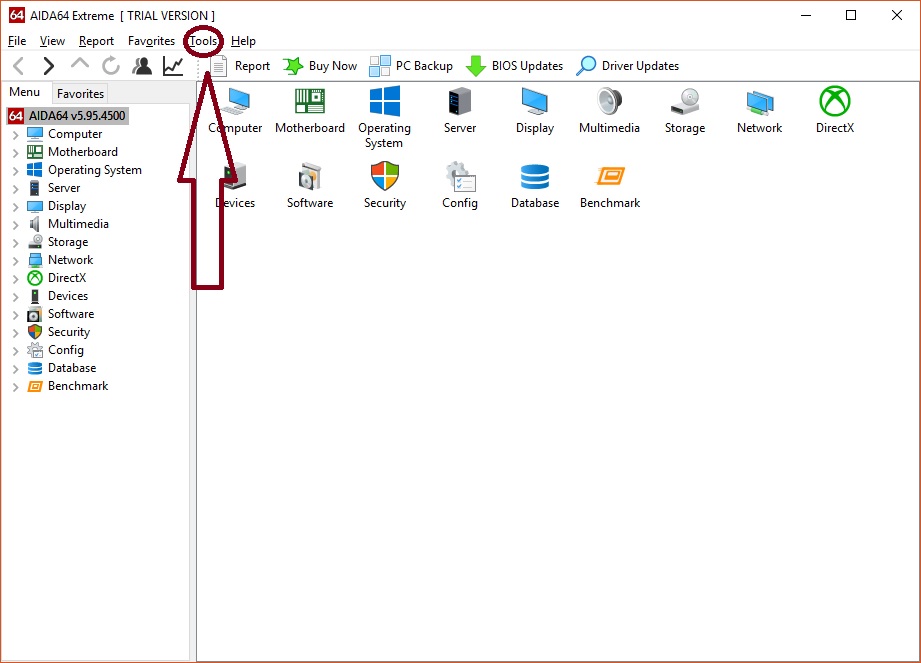Open the Network icon in main pane
The height and width of the screenshot is (663, 921).
(x=759, y=102)
